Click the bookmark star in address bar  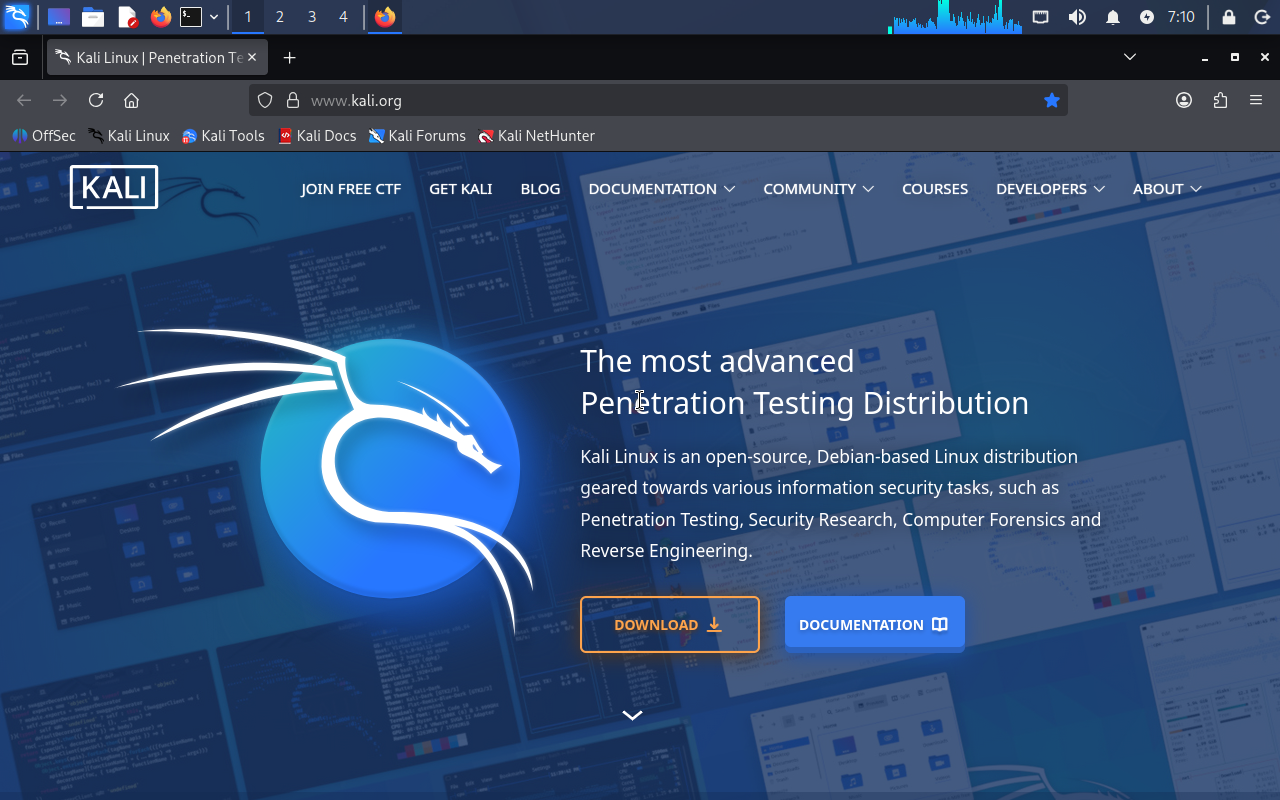(1051, 100)
